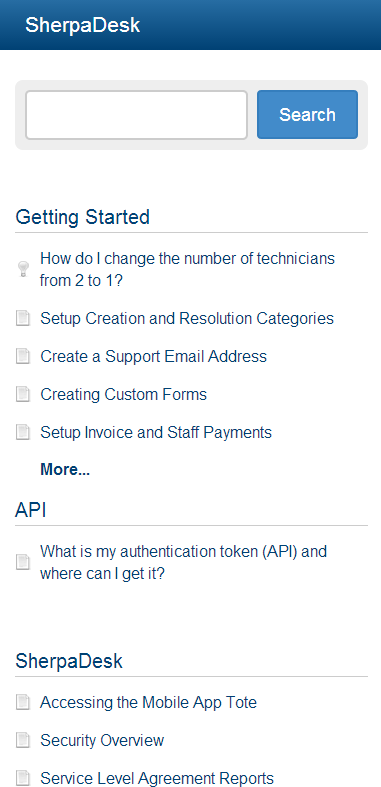Image resolution: width=381 pixels, height=787 pixels.
Task: Open the API category heading
Action: tap(31, 510)
